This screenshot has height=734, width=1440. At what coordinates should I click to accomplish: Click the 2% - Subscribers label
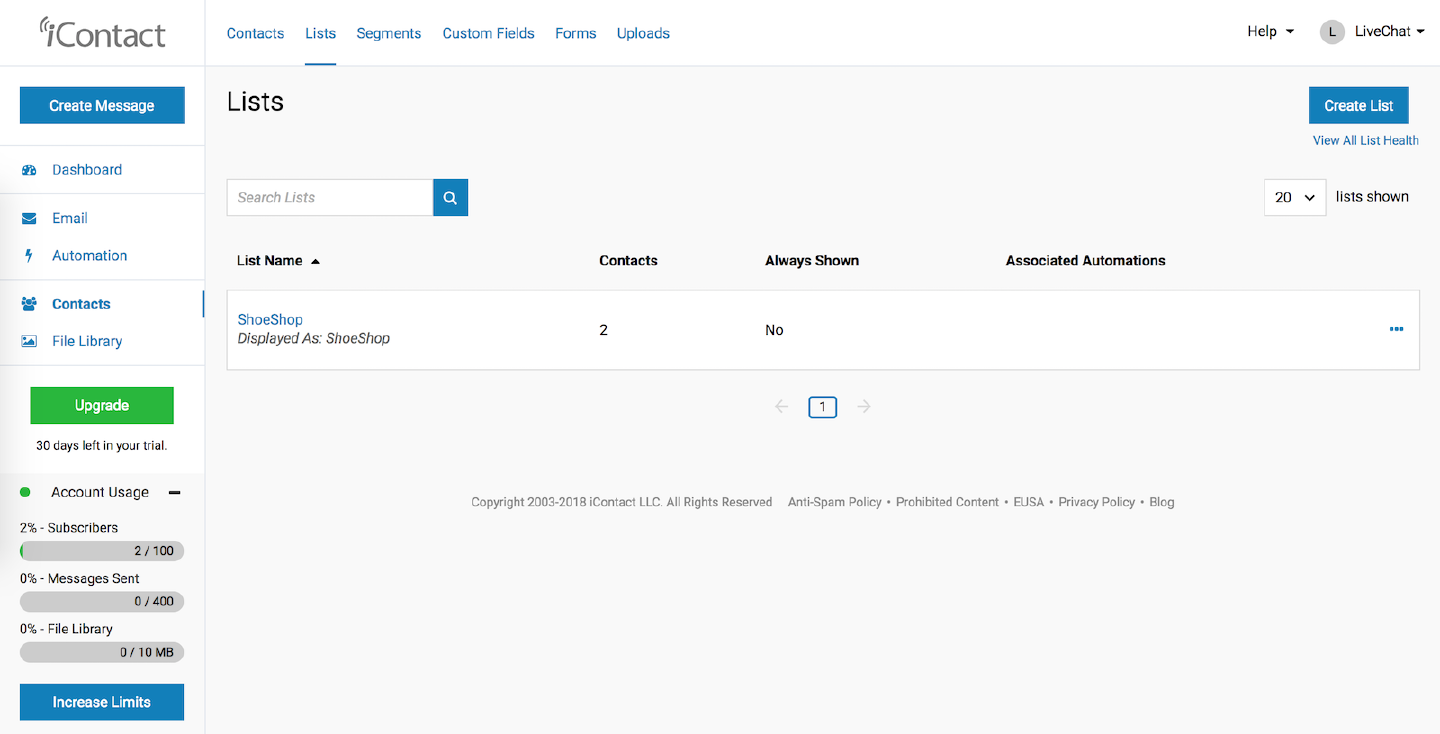(69, 528)
